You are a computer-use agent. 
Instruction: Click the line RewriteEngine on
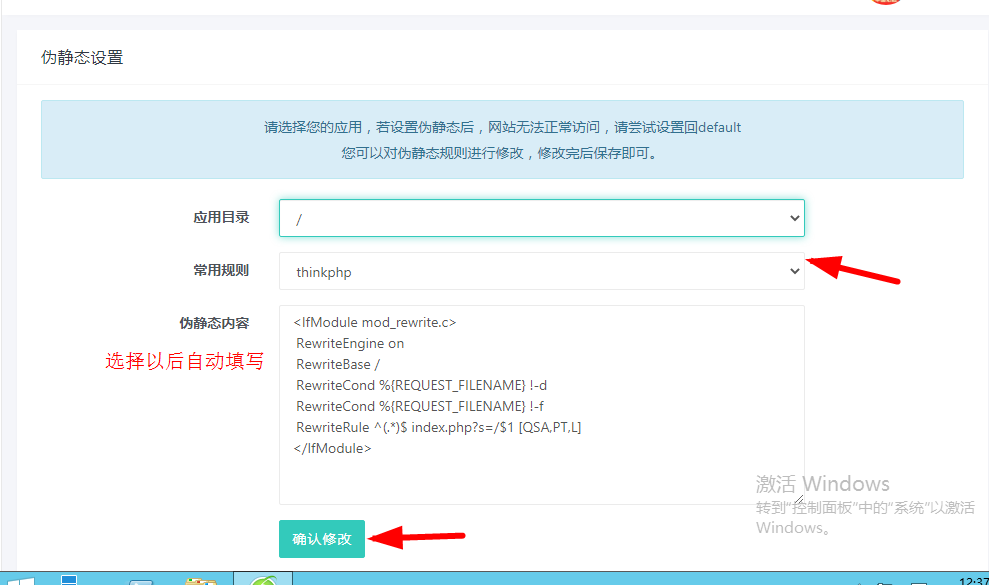click(x=350, y=343)
